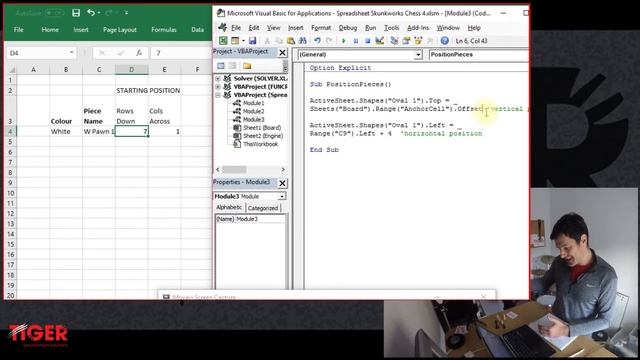Screen dimensions: 640x360
Task: Click Save icon in Excel quick access toolbar
Action: click(76, 13)
